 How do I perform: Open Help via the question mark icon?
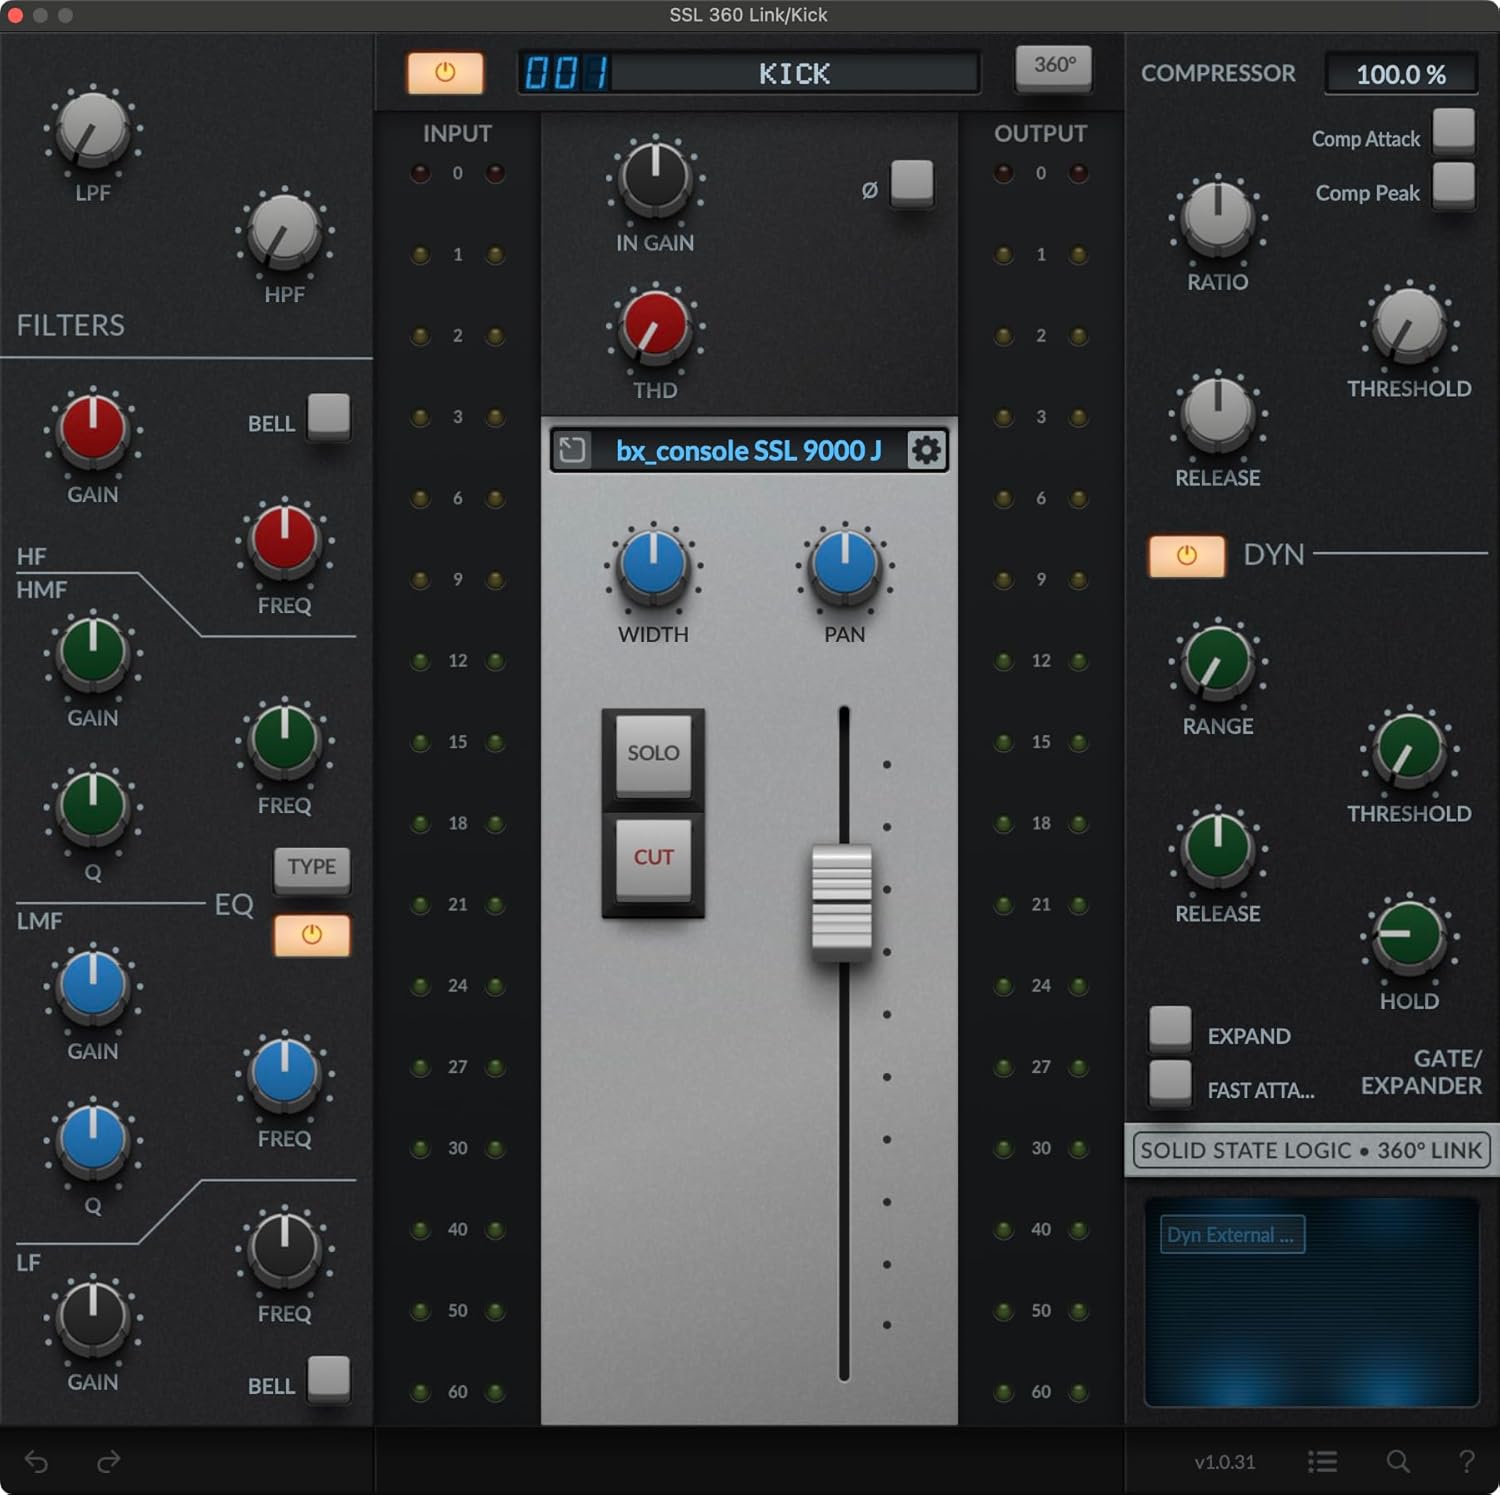click(x=1467, y=1461)
